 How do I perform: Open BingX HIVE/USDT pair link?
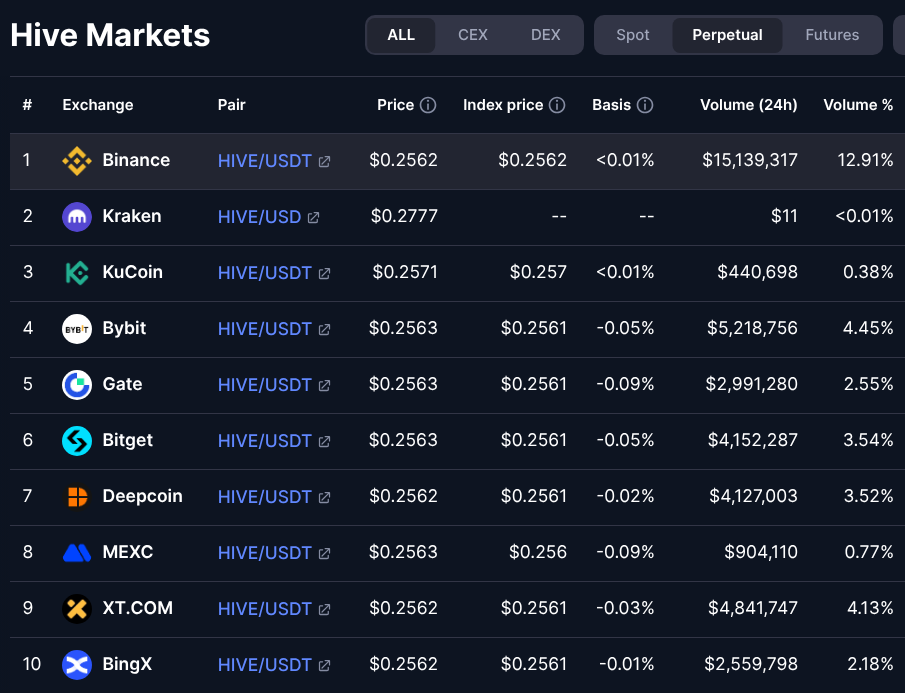(264, 665)
